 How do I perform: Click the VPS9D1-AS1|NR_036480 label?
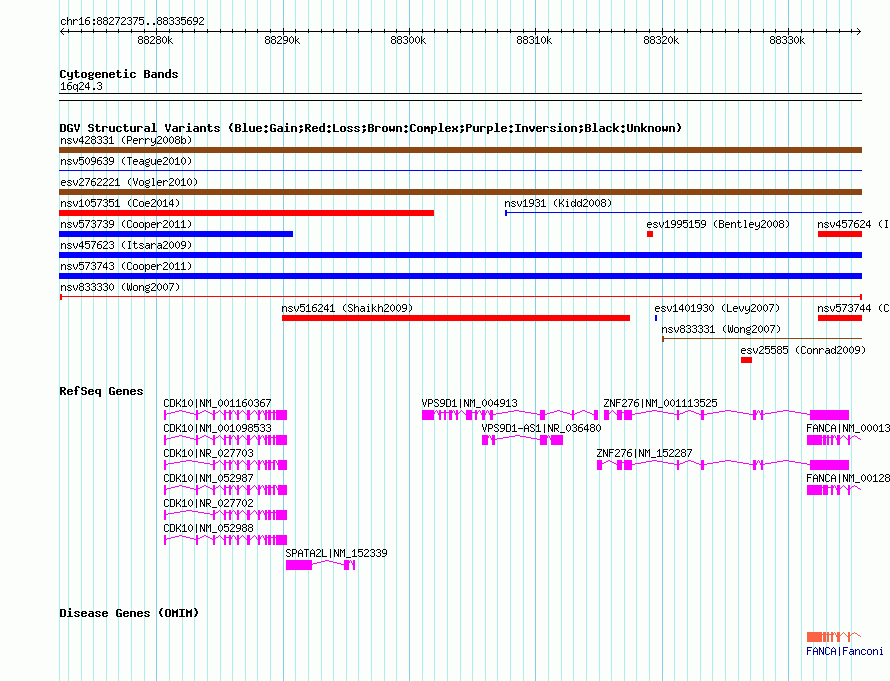(x=541, y=428)
